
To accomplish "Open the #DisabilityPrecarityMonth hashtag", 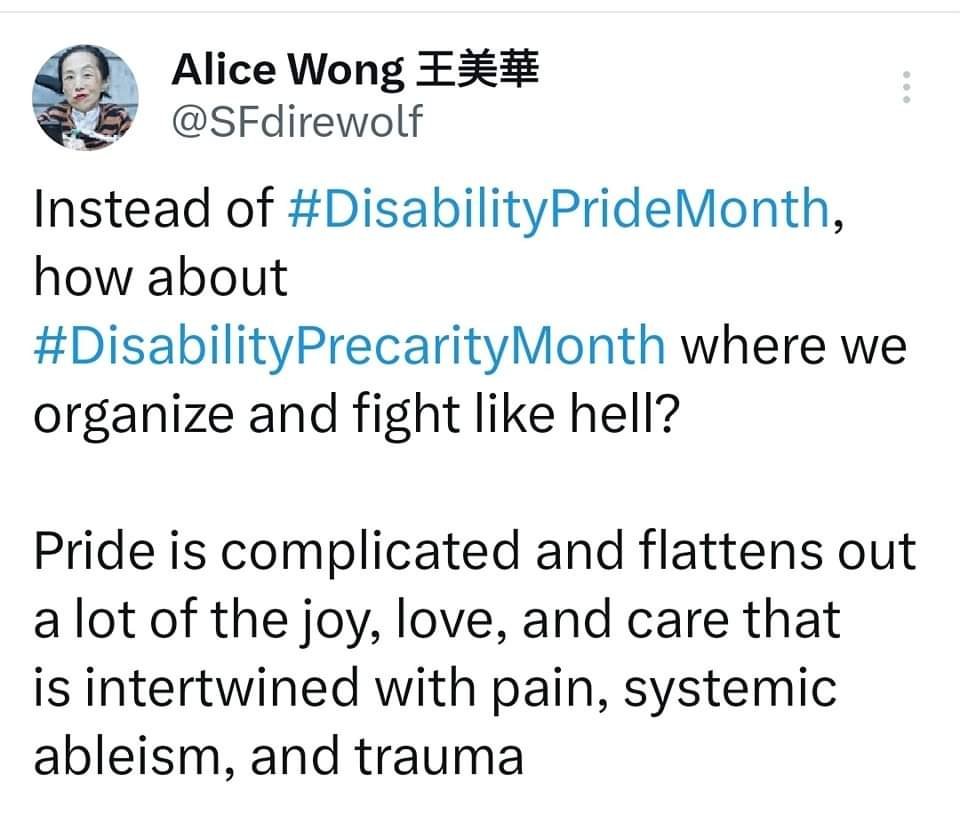I will pyautogui.click(x=350, y=346).
